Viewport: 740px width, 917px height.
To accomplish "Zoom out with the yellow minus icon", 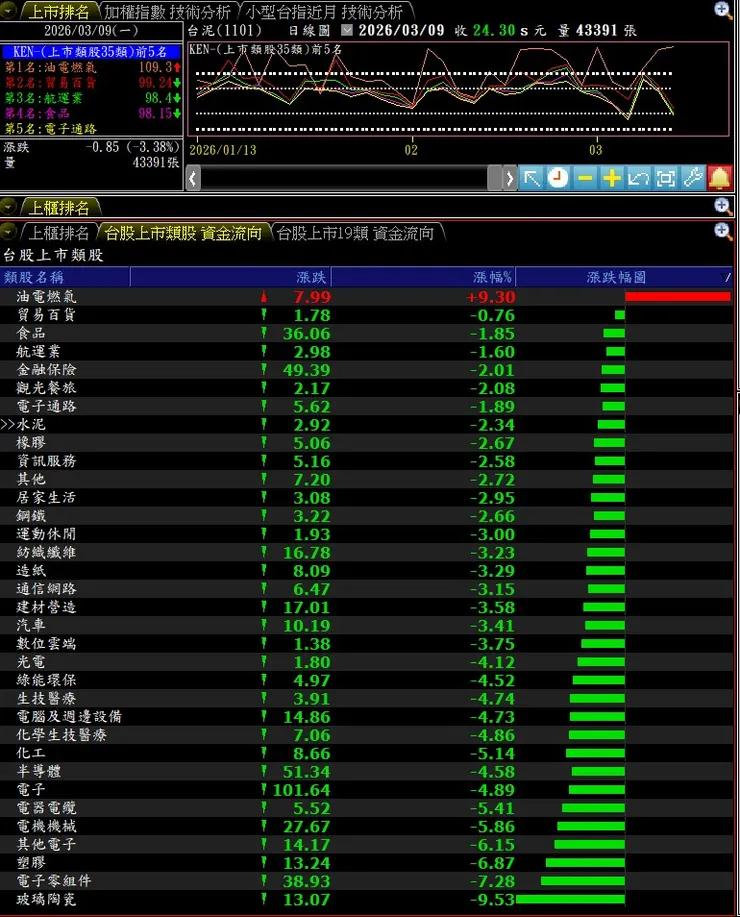I will pyautogui.click(x=585, y=178).
